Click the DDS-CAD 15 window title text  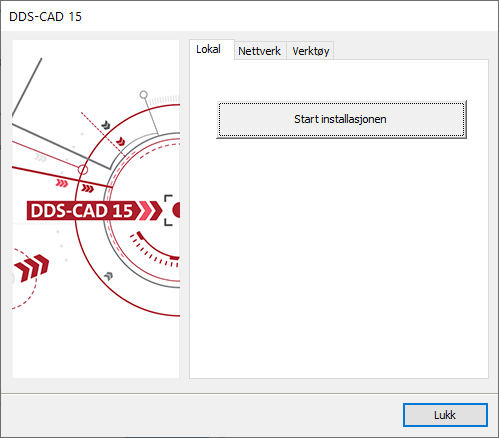coord(45,17)
